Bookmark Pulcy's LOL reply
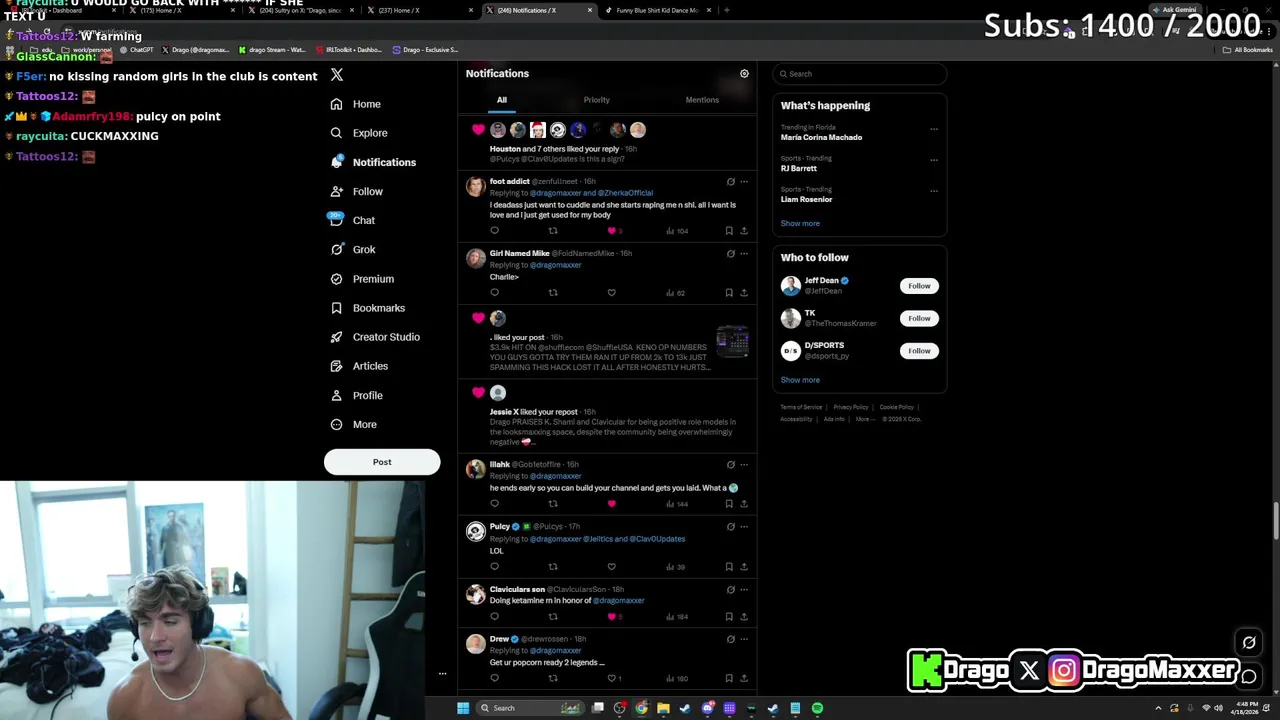 [x=729, y=567]
